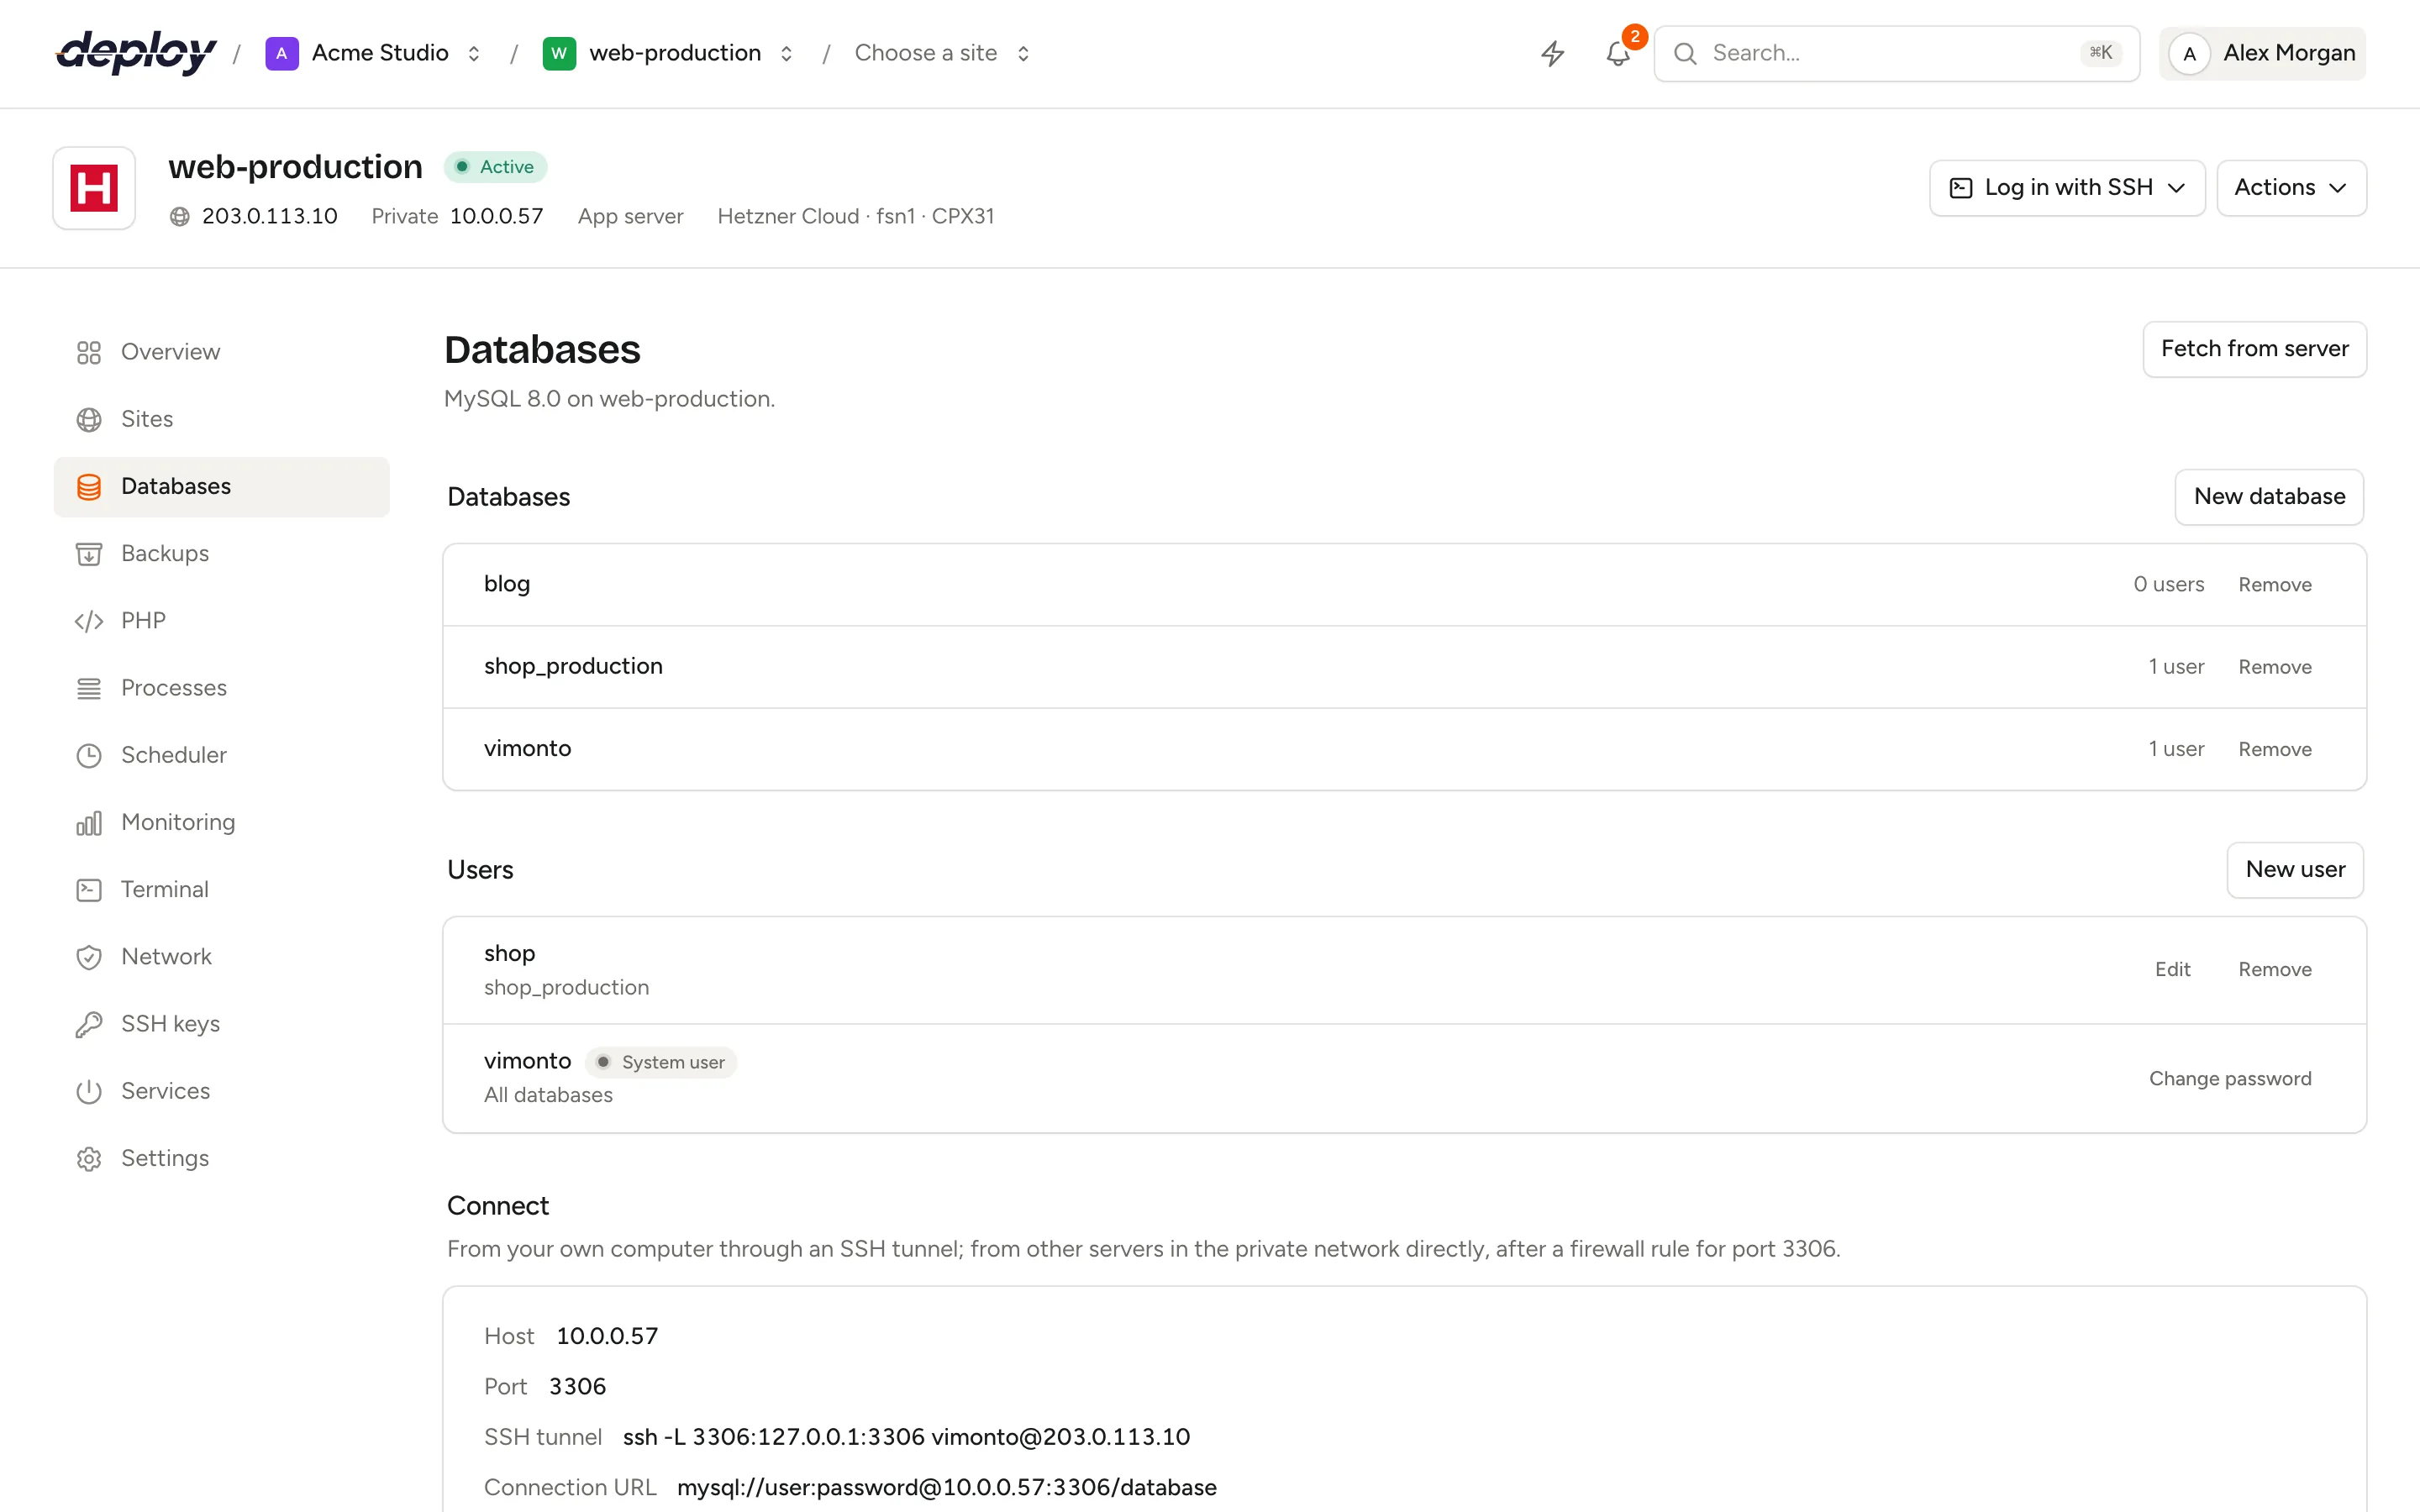
Task: Go to Processes in the sidebar
Action: 222,688
